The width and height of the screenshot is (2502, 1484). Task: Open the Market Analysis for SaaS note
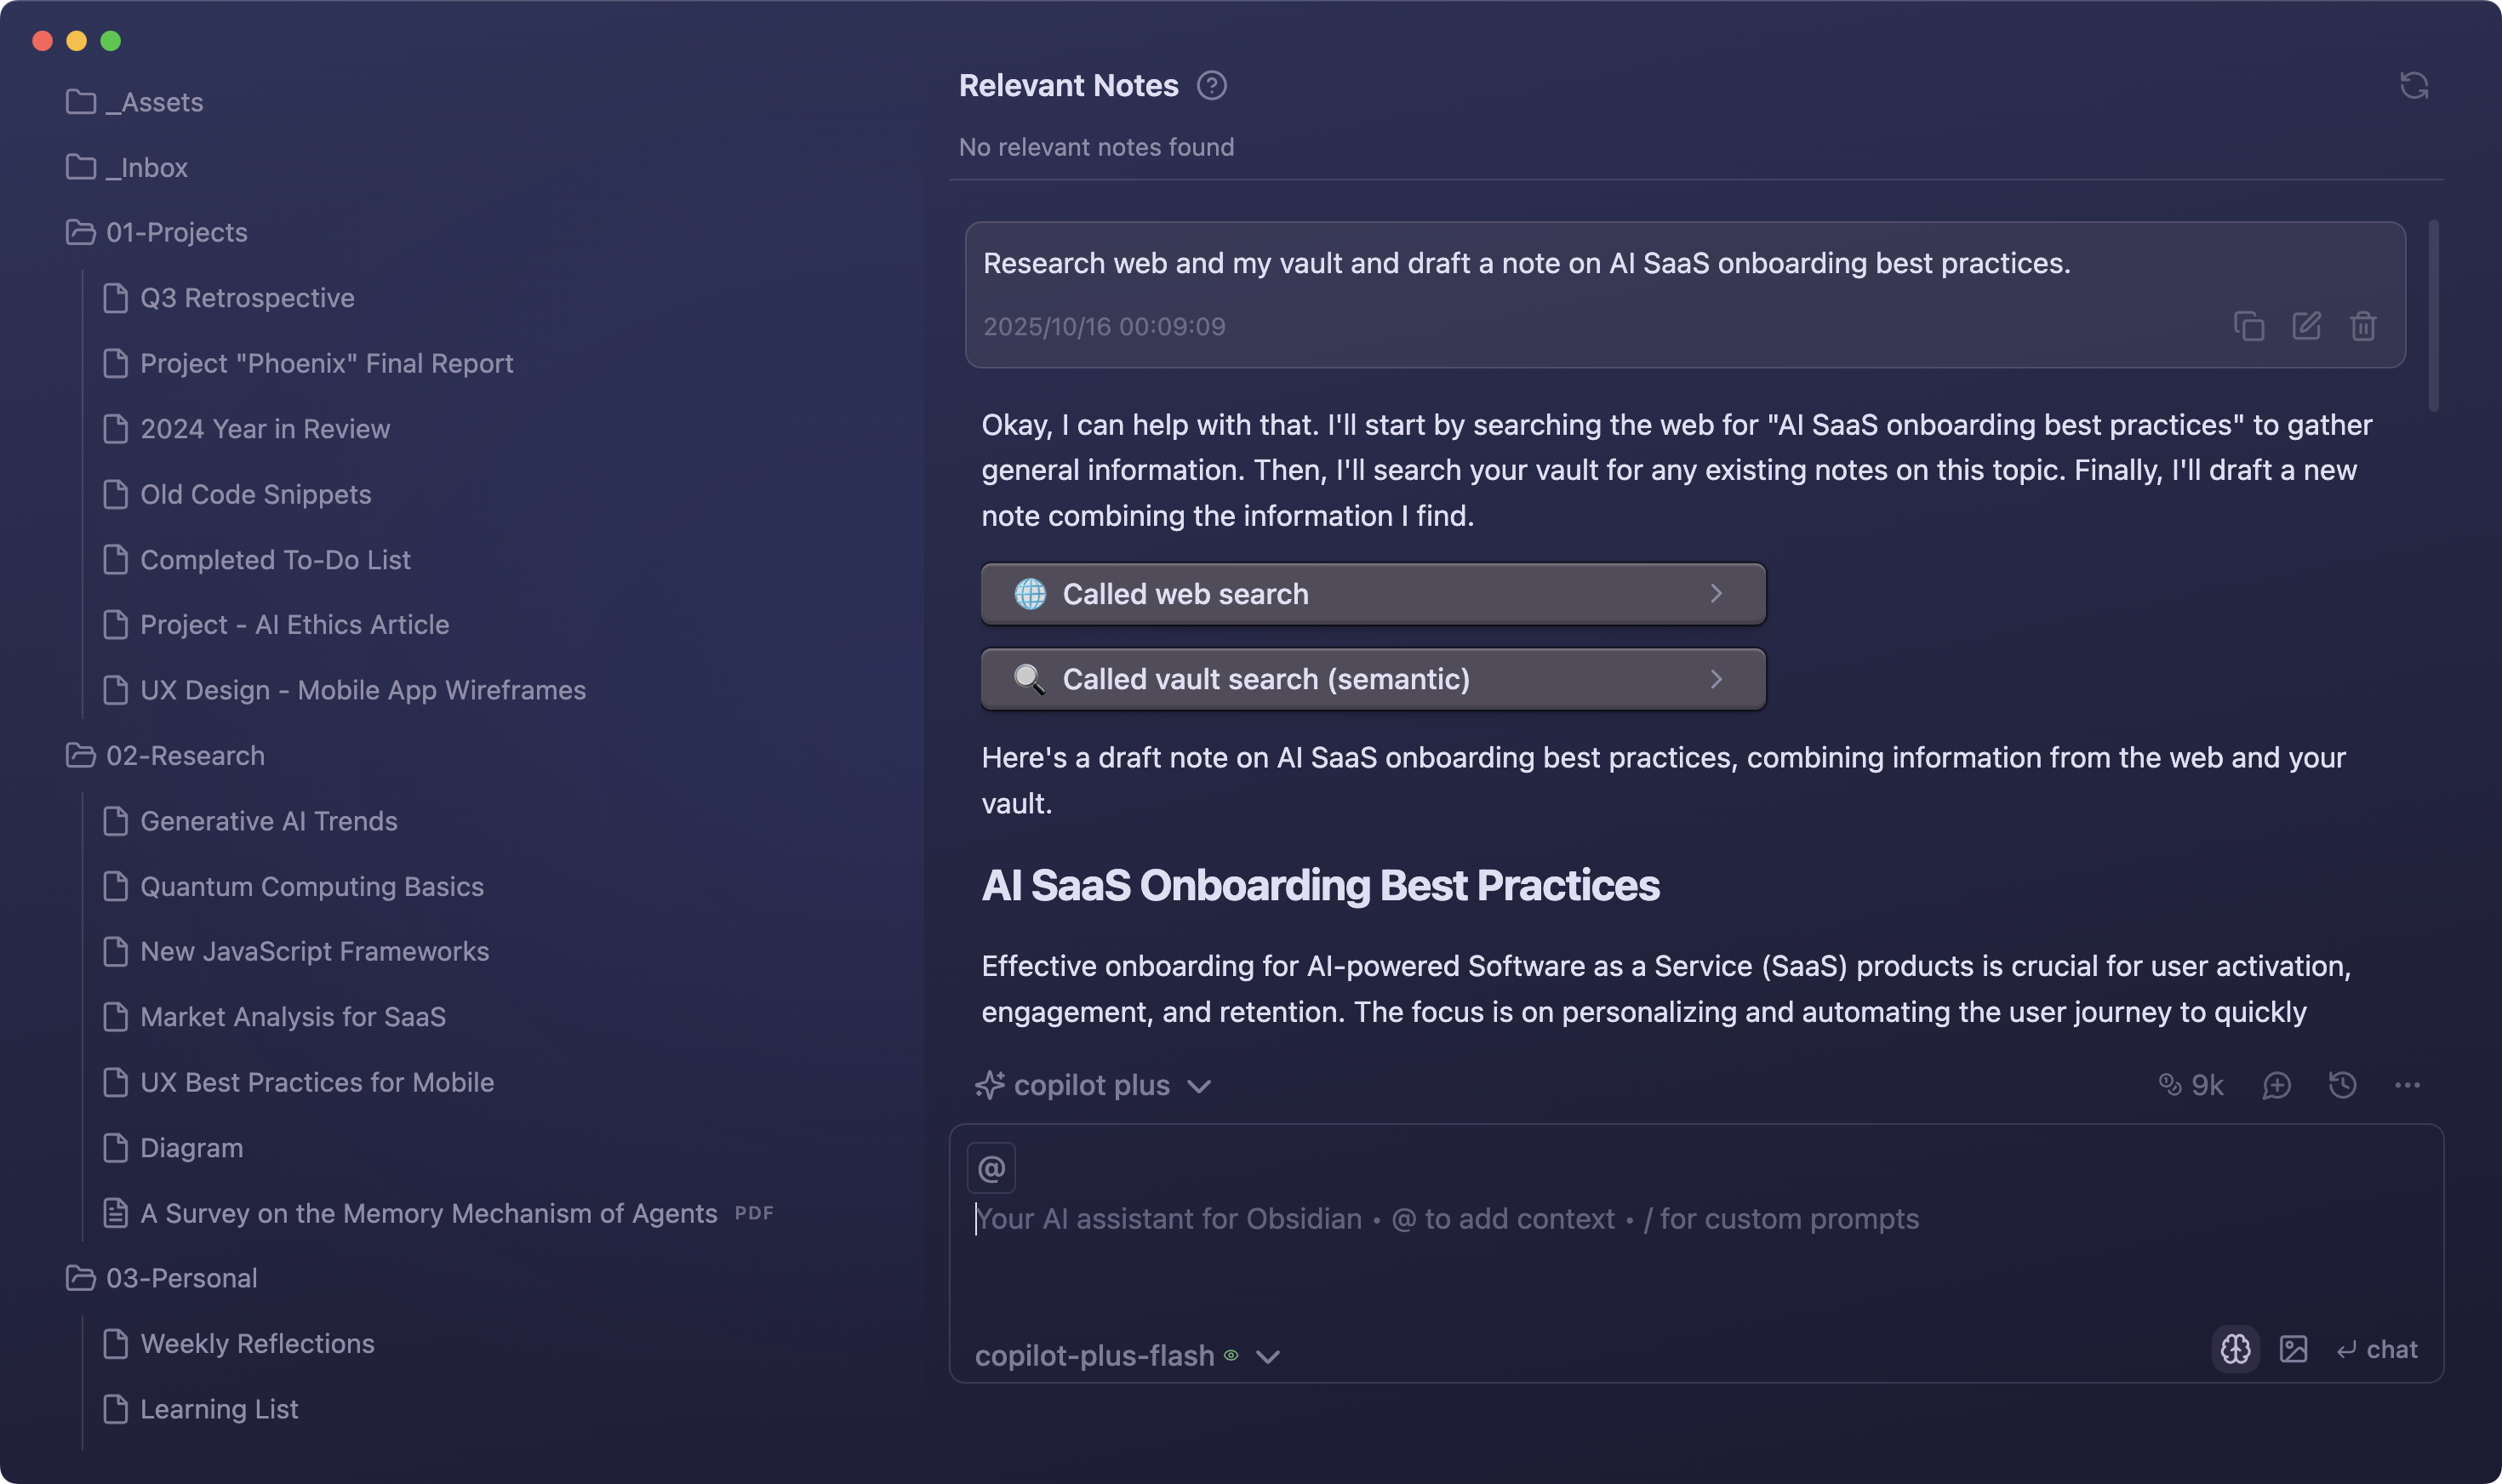(x=292, y=1017)
